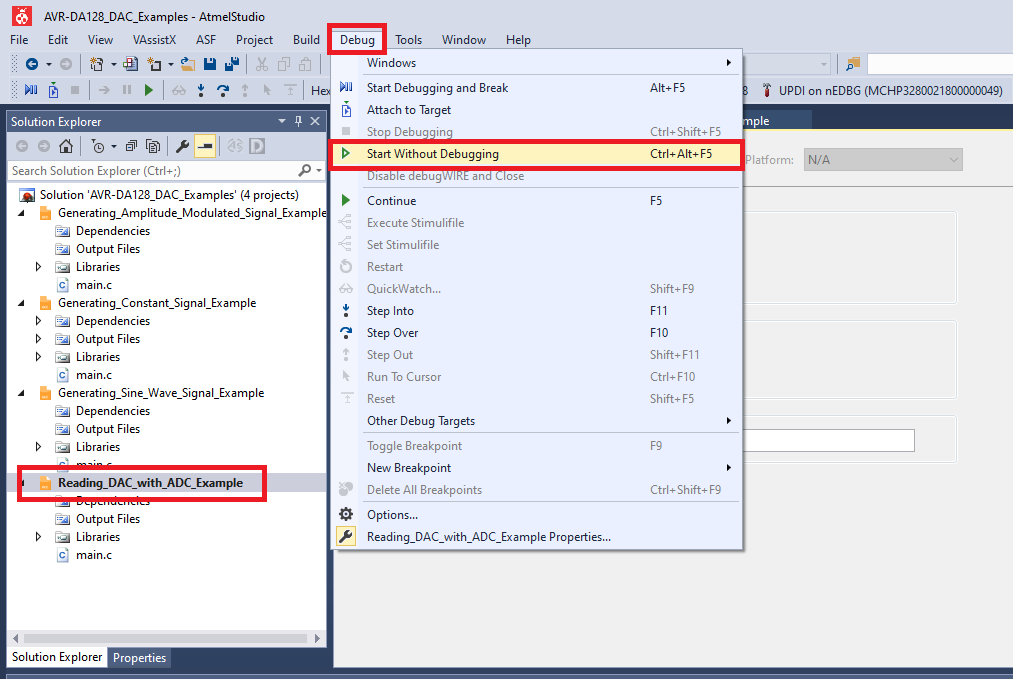Click the Open File folder toolbar icon

(188, 64)
